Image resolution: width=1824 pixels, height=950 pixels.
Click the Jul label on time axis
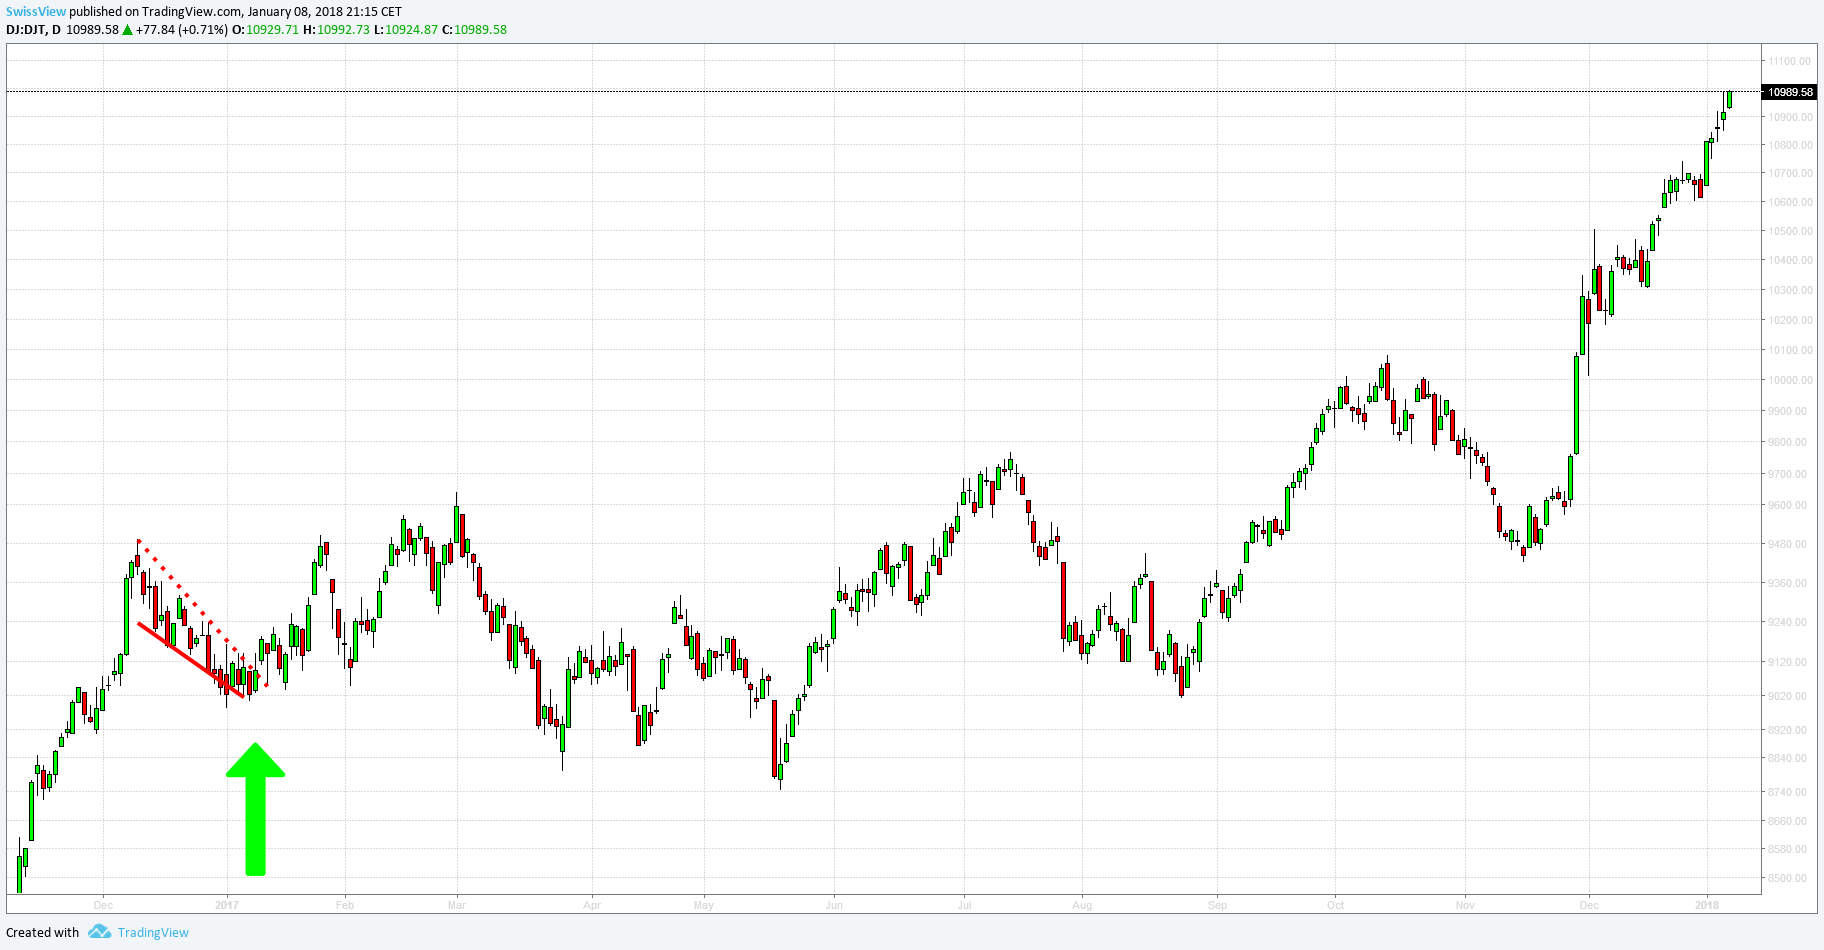click(964, 905)
